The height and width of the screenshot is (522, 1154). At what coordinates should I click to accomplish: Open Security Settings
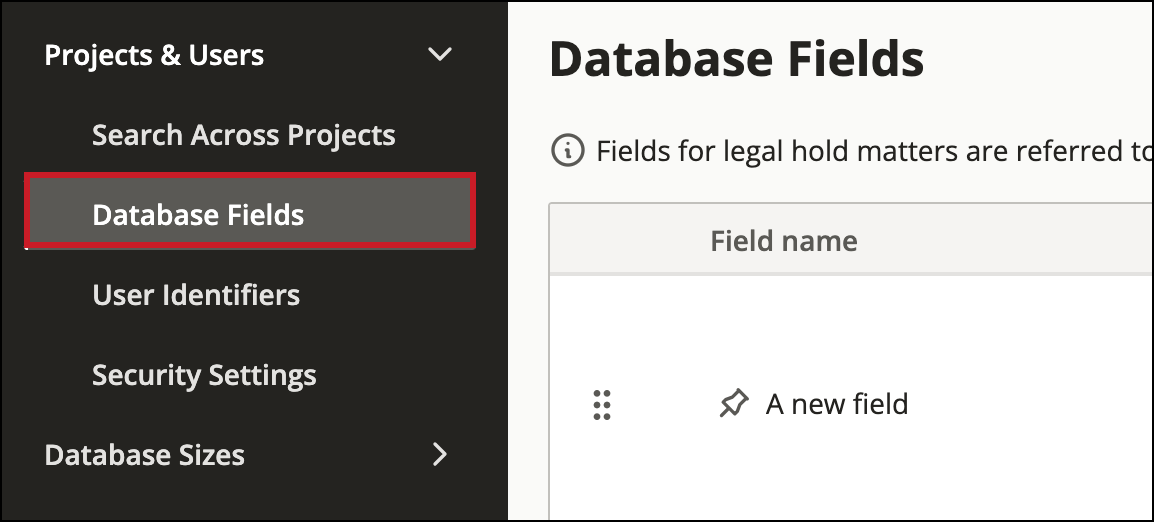[204, 375]
